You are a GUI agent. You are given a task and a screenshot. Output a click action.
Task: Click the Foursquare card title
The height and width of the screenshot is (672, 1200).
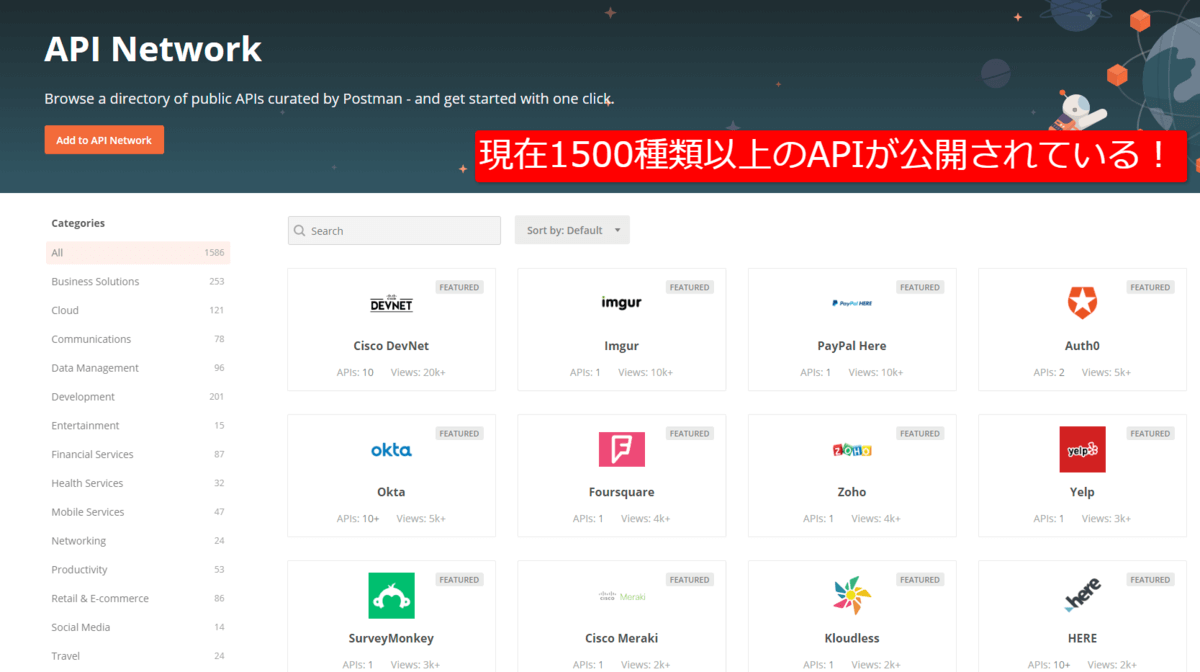(622, 492)
